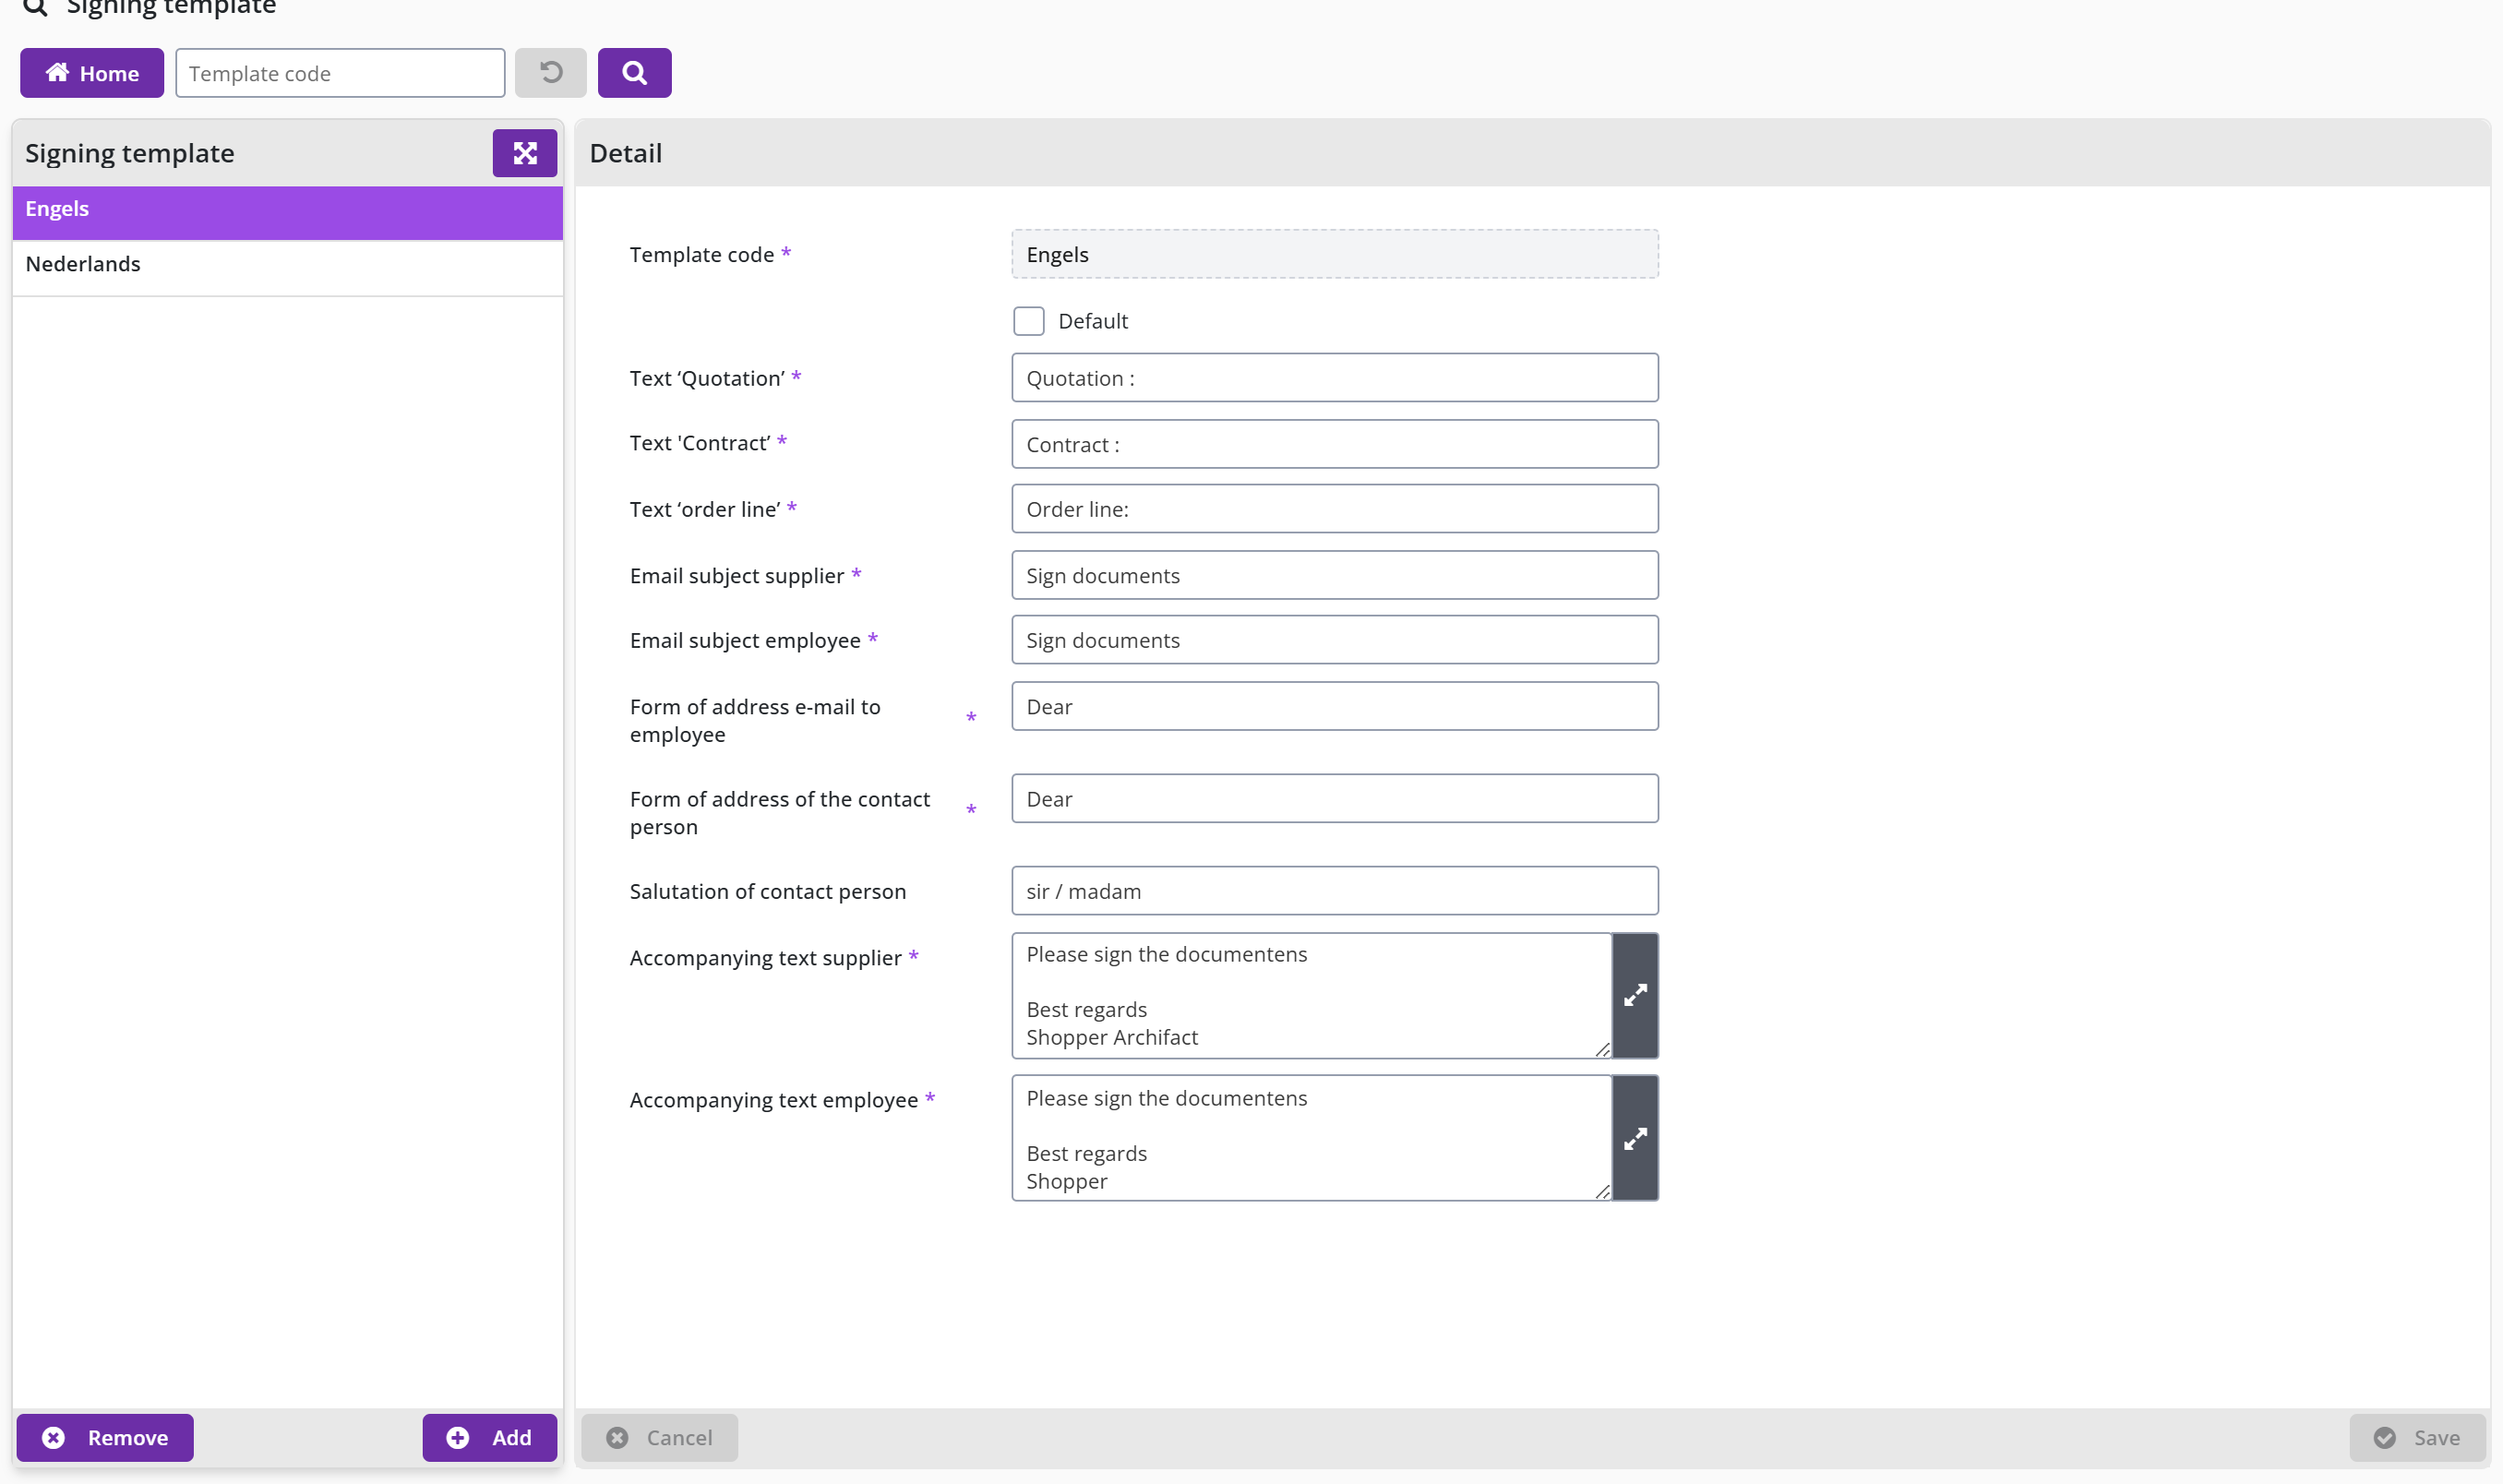Add a new signing template
Screen dimensions: 2503x1484
click(490, 1438)
